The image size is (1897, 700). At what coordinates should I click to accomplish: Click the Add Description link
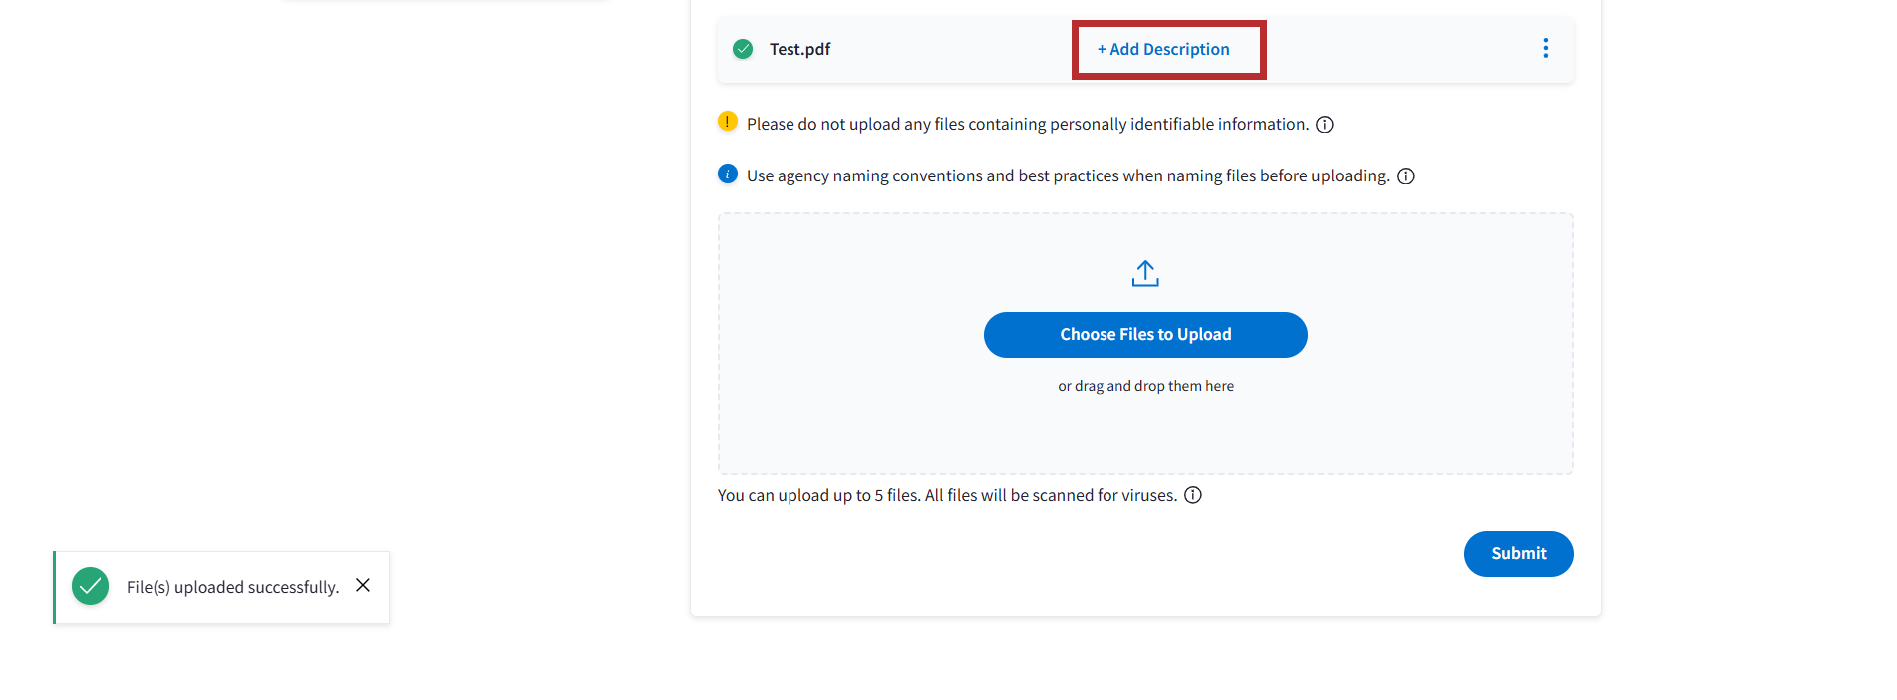[1164, 49]
